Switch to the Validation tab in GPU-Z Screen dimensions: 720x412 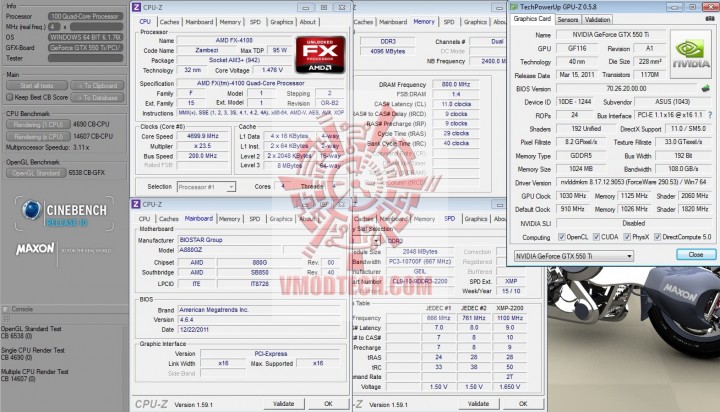597,19
